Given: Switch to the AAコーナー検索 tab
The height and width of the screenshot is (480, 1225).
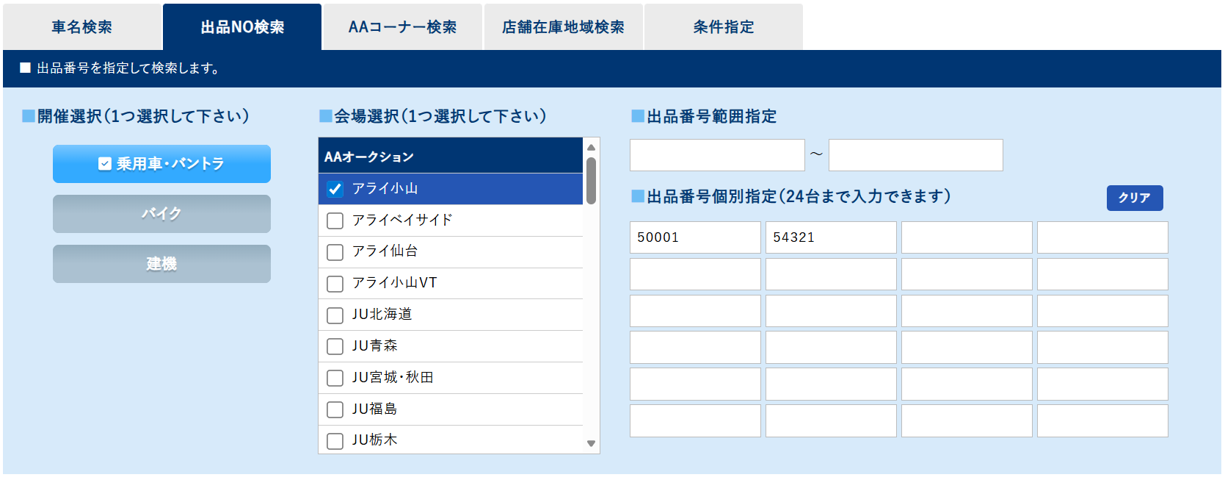Looking at the screenshot, I should (402, 27).
